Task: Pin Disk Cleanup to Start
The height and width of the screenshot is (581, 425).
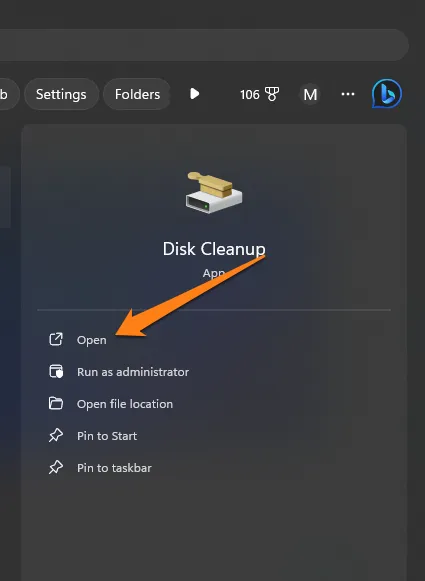Action: [107, 436]
